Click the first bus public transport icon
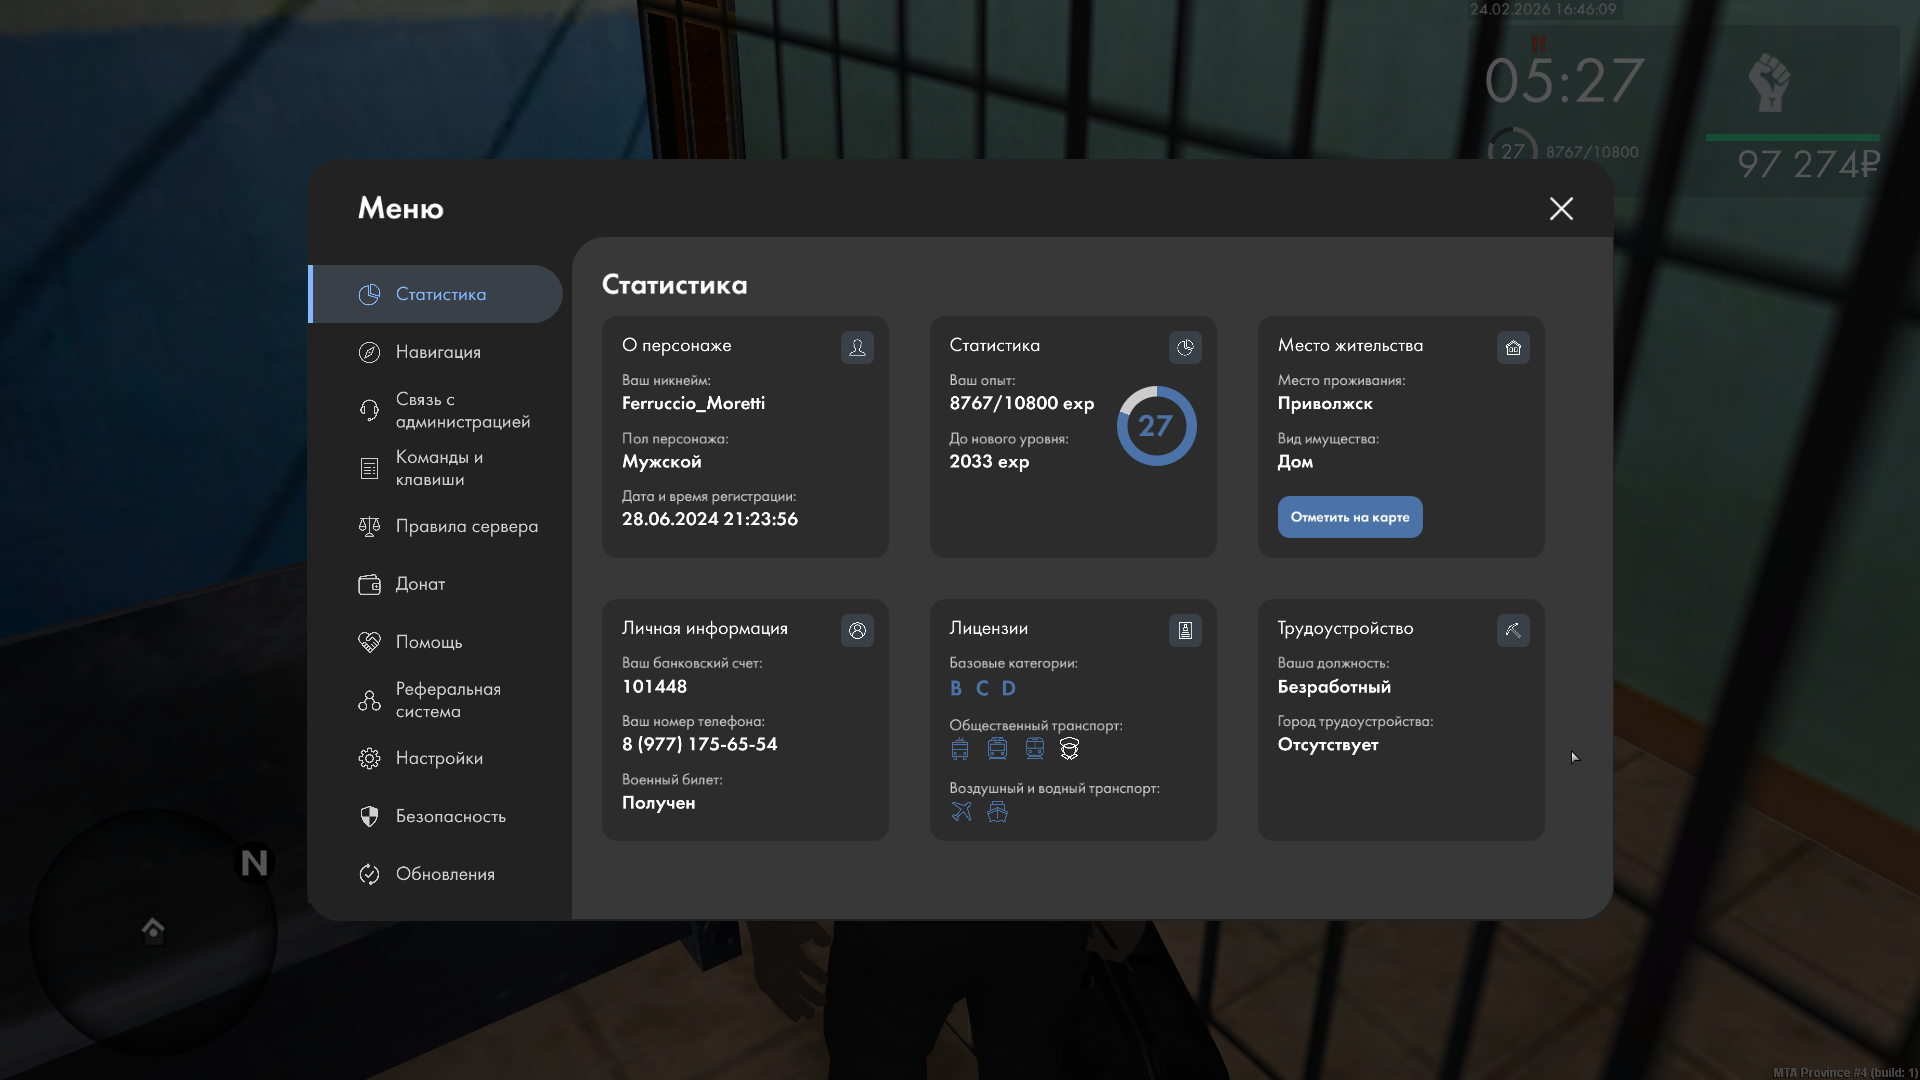 point(960,749)
